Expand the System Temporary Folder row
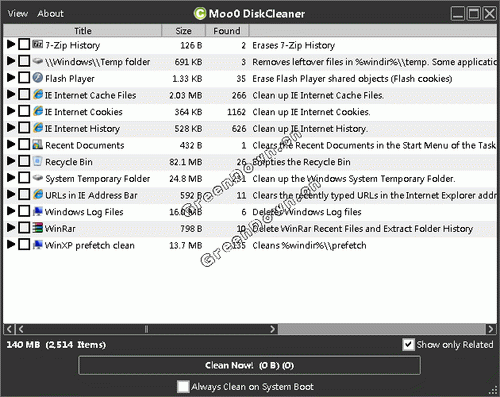The width and height of the screenshot is (500, 397). pyautogui.click(x=11, y=178)
